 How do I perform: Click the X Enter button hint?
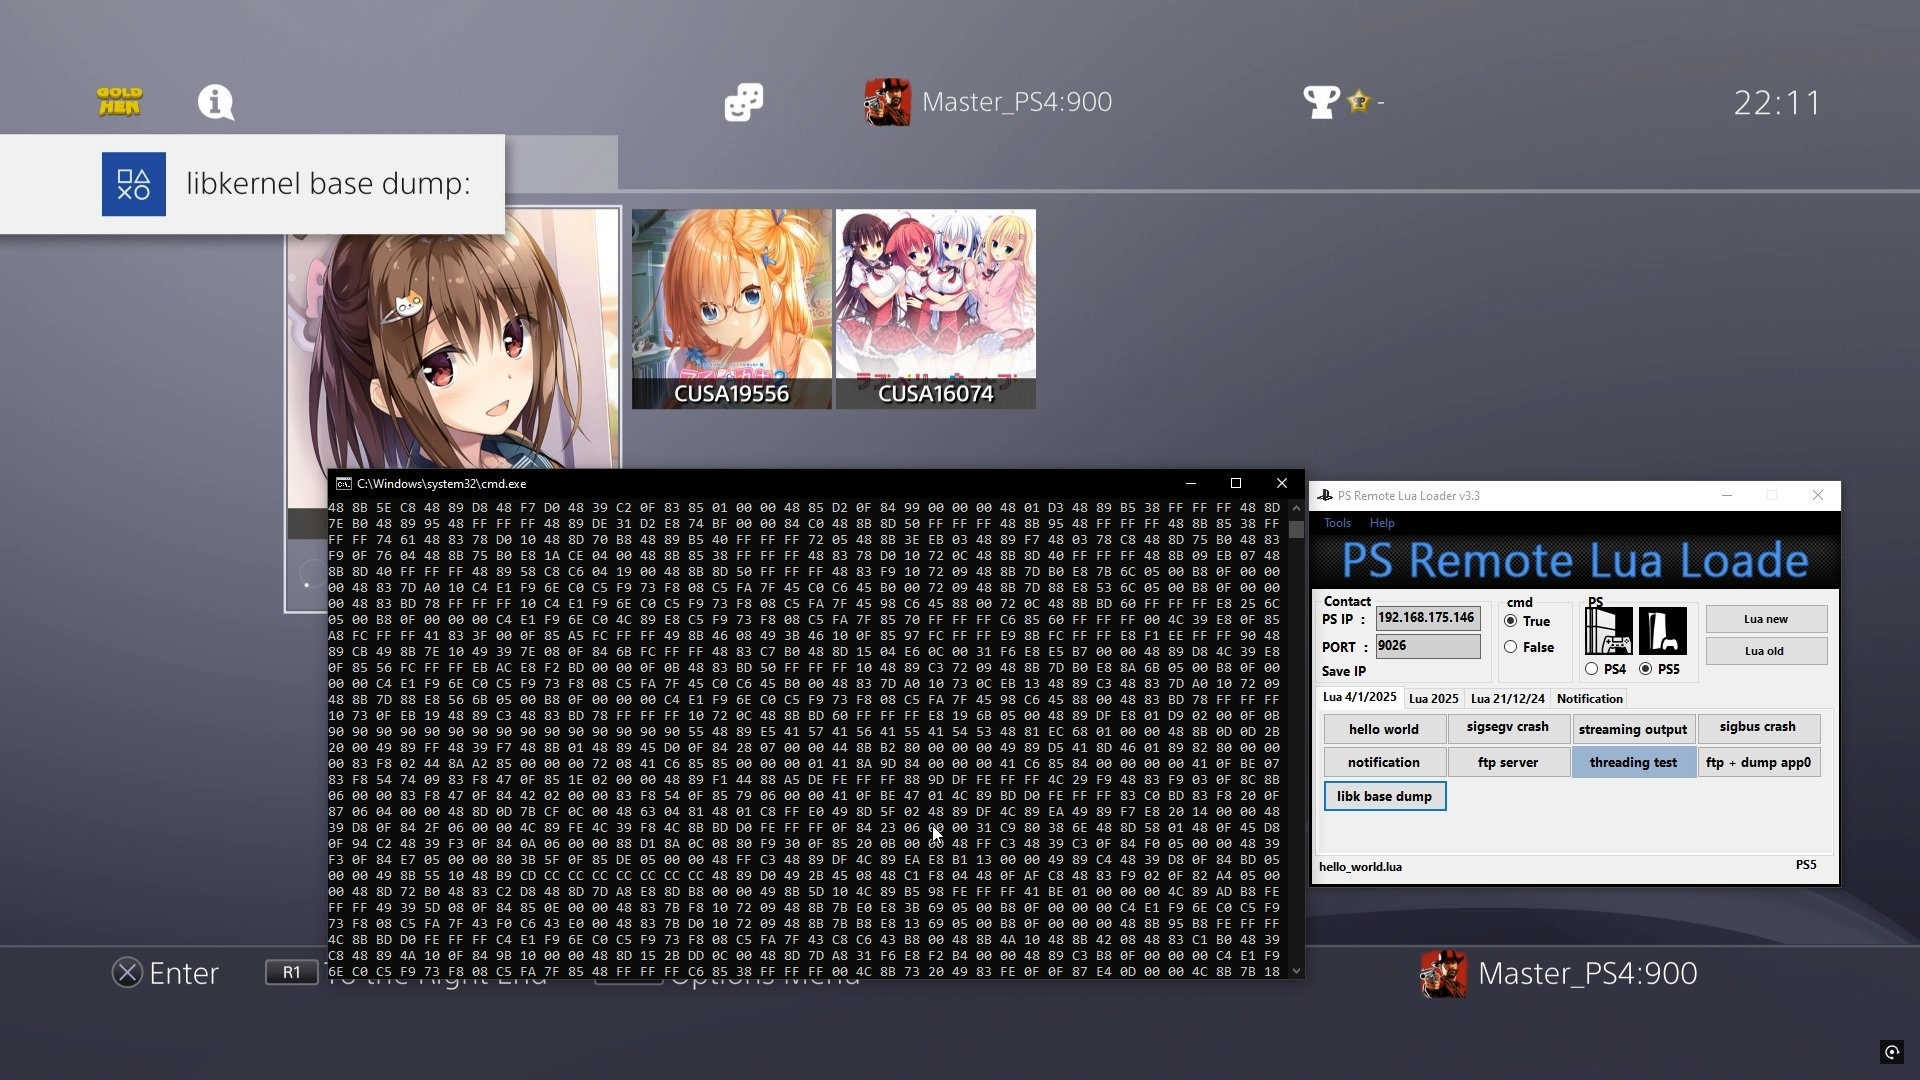(x=165, y=973)
